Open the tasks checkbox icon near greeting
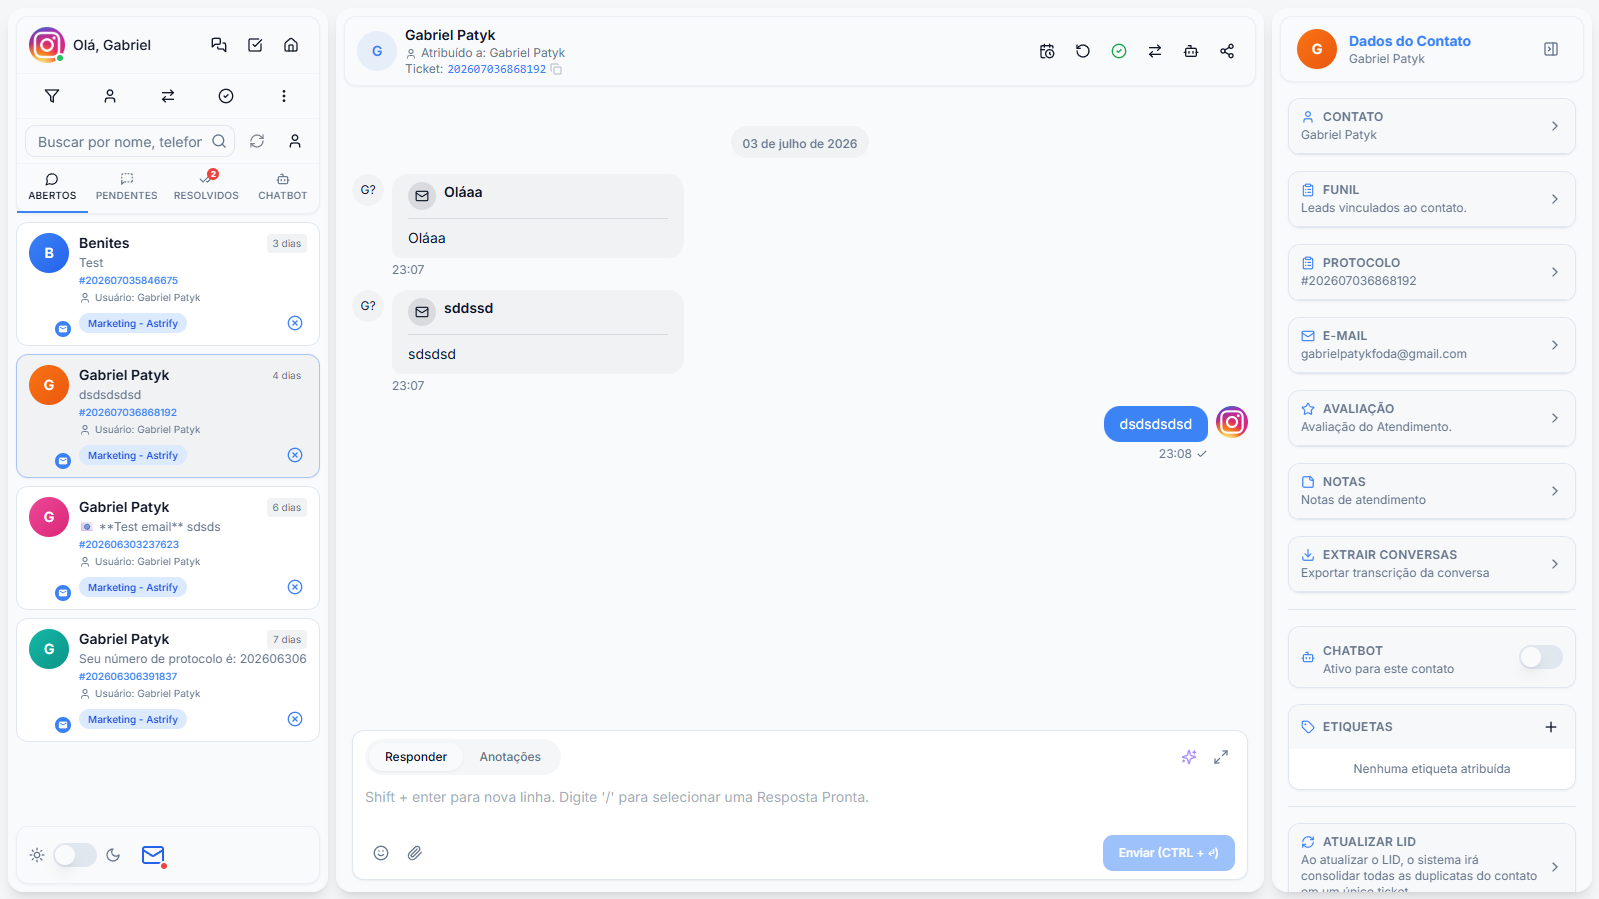The height and width of the screenshot is (899, 1599). (255, 45)
